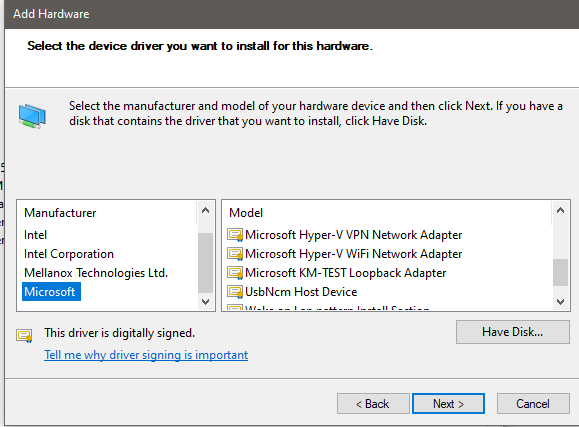Click the Manufacturer list scrollbar thumb
579x427 pixels.
coord(206,263)
